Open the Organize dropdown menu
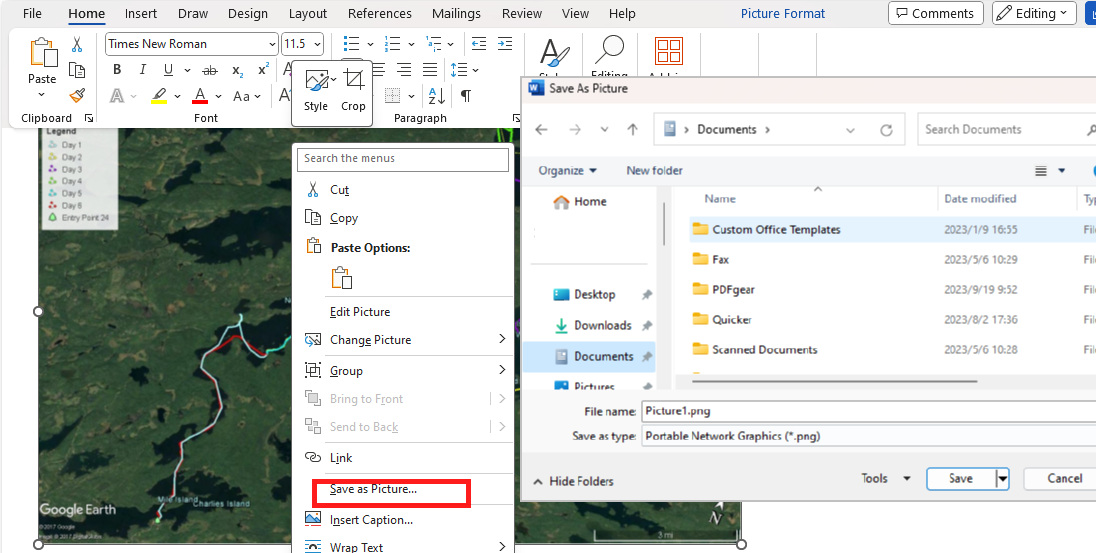The height and width of the screenshot is (553, 1096). point(567,171)
